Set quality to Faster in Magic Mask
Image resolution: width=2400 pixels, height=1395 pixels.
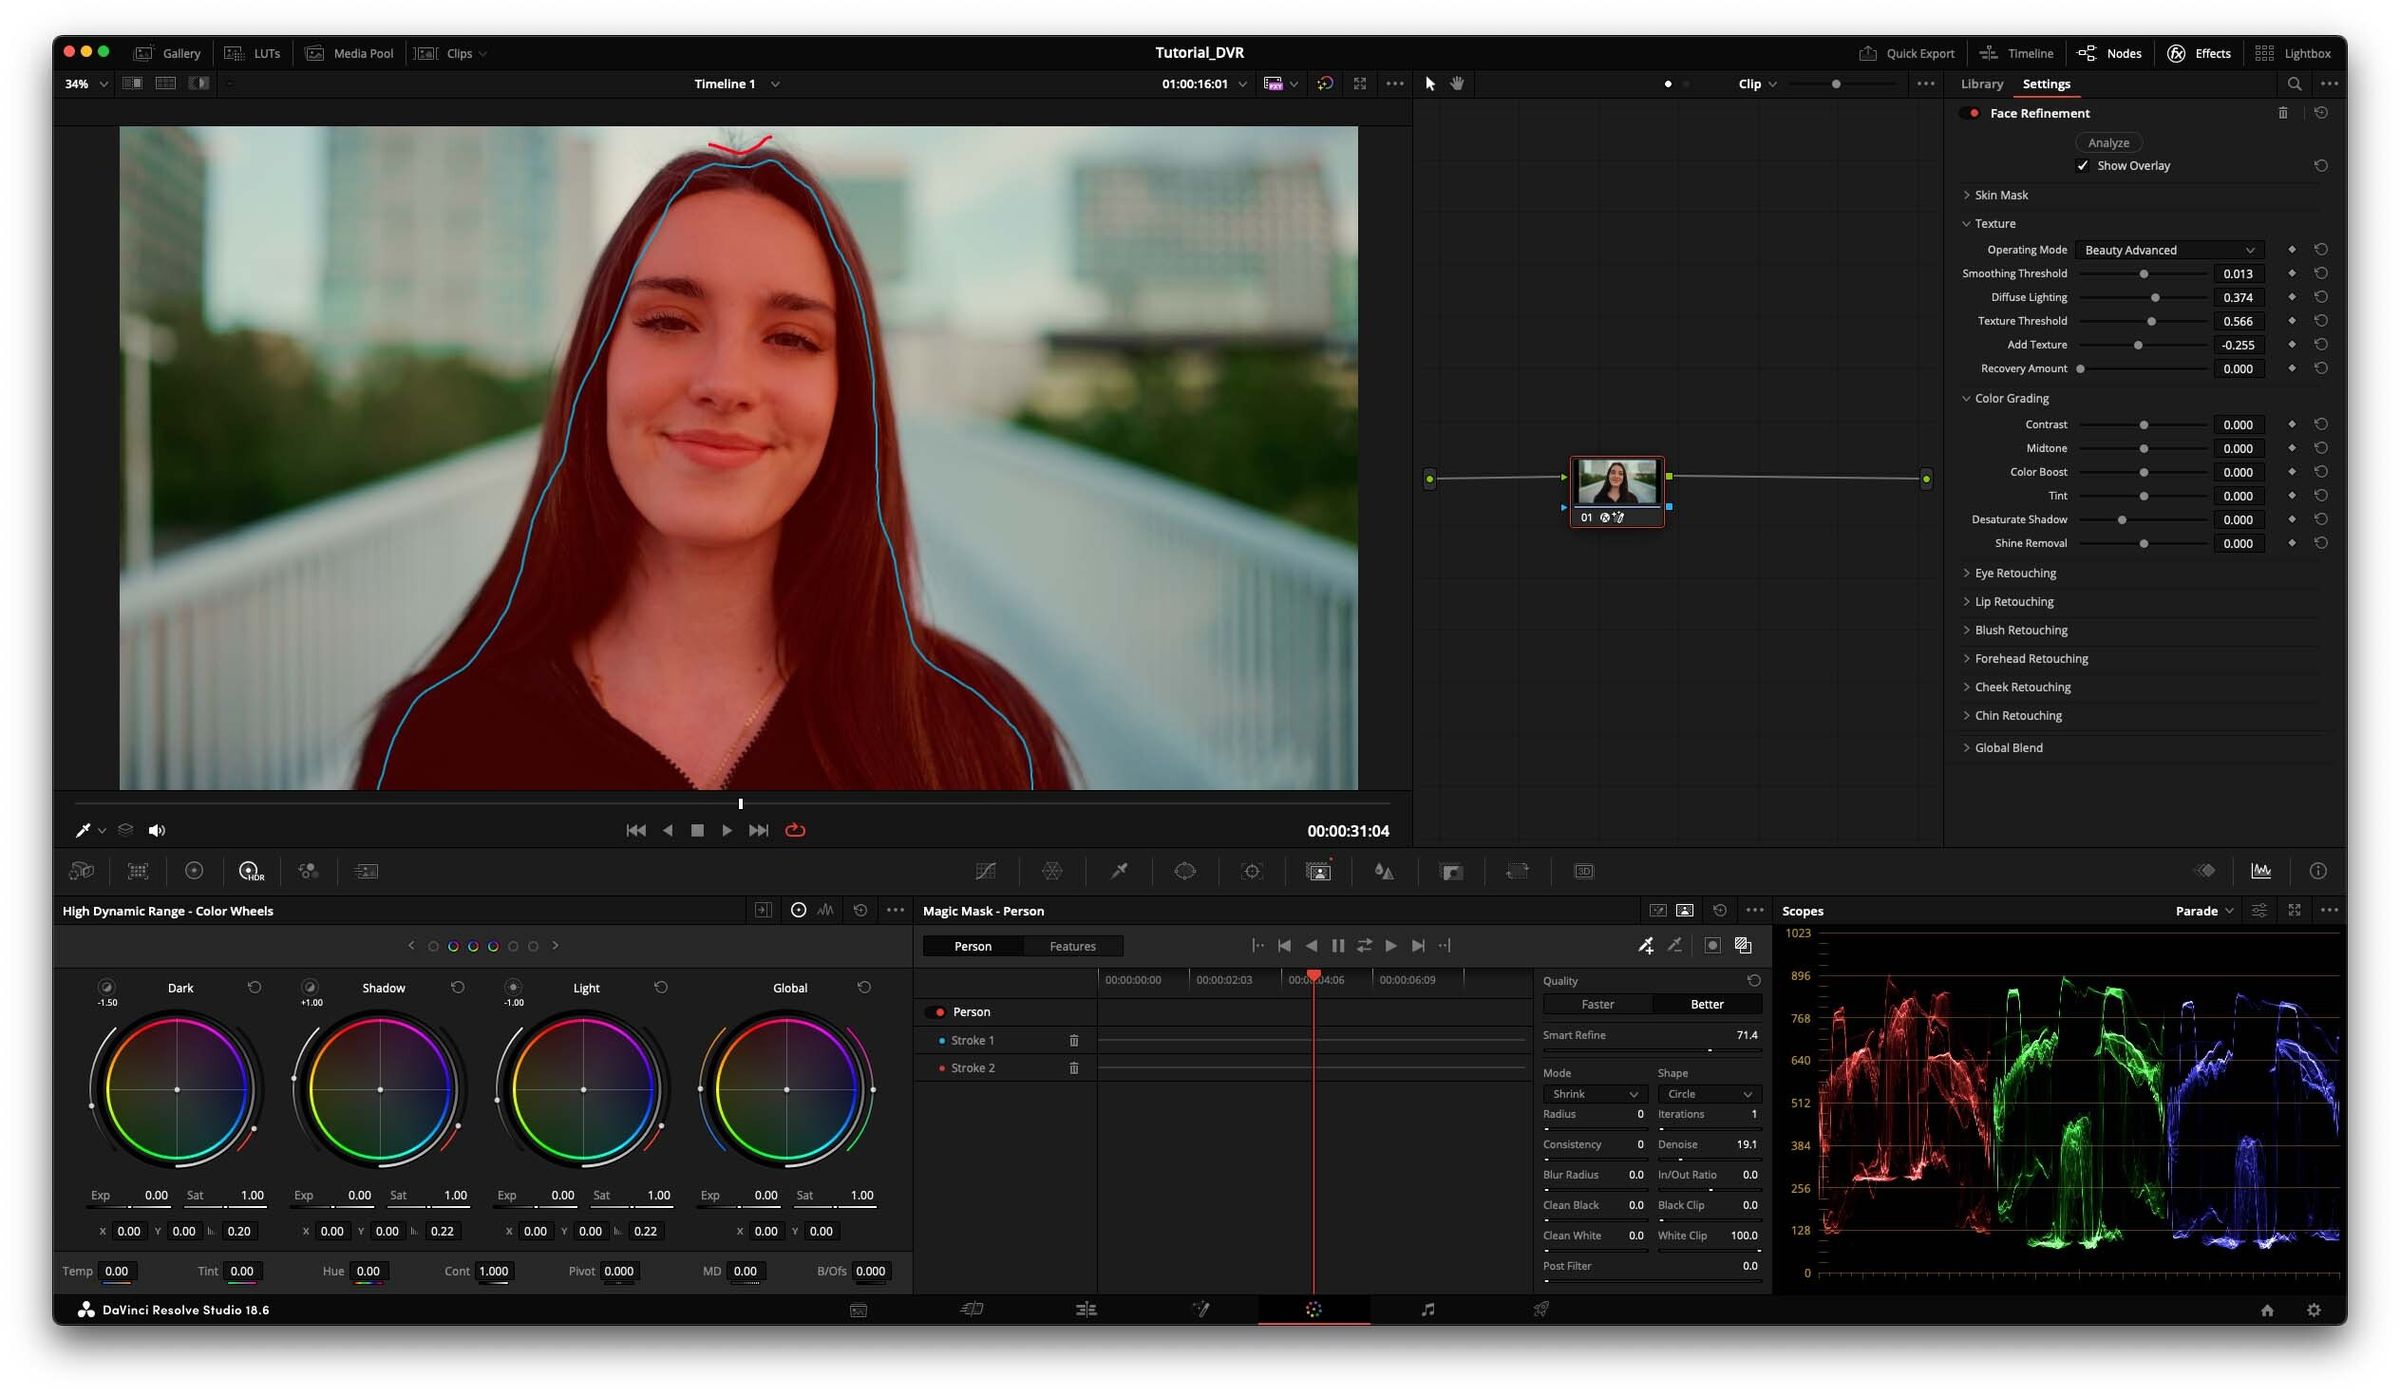coord(1597,1003)
